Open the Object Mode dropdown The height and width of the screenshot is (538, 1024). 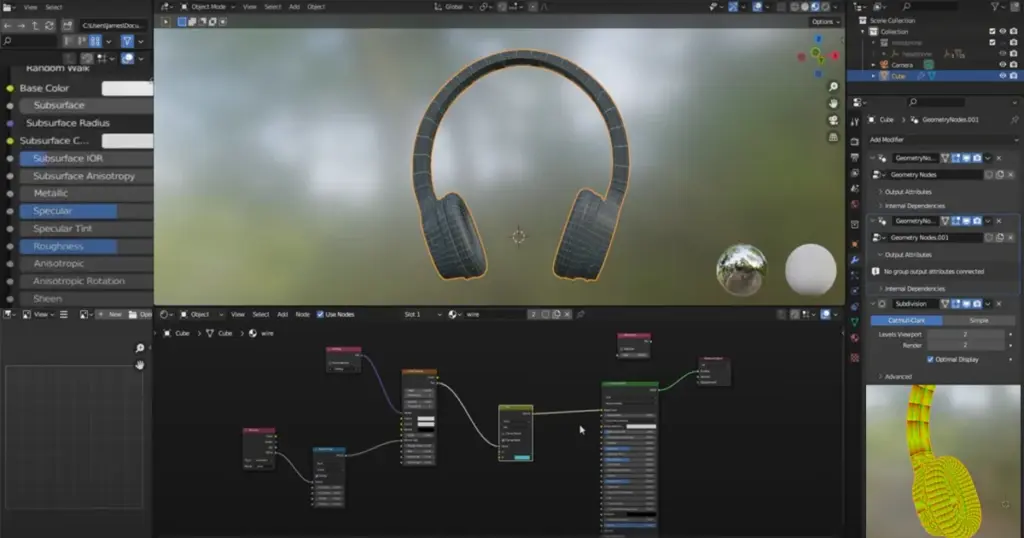pyautogui.click(x=208, y=7)
